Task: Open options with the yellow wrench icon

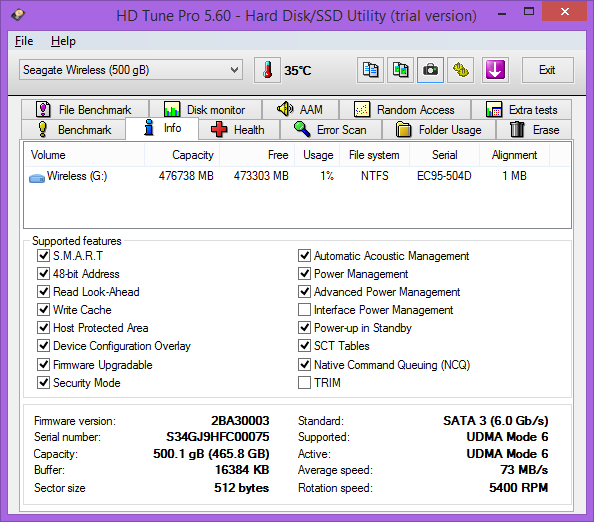Action: click(x=461, y=70)
